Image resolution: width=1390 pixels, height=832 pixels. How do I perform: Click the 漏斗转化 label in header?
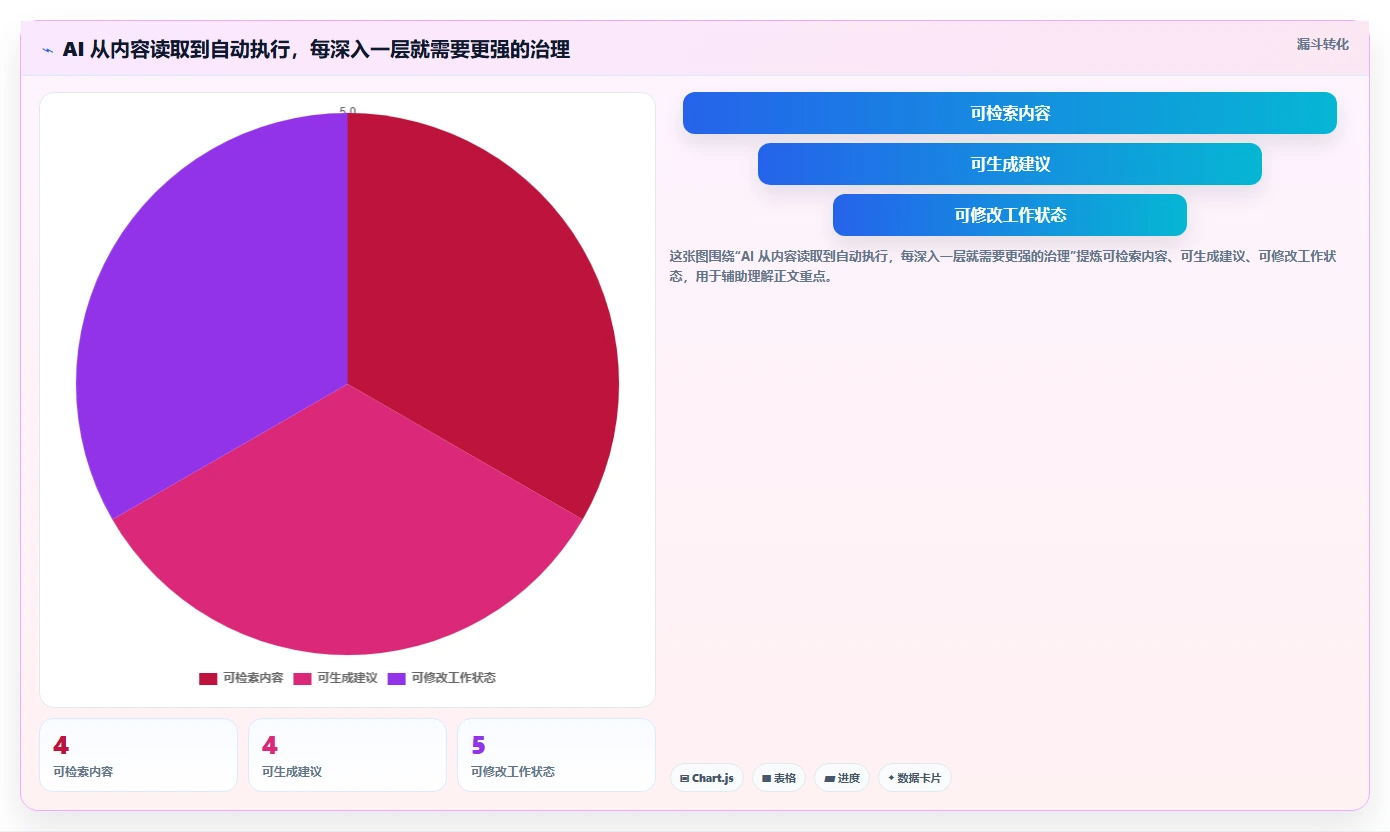1322,44
